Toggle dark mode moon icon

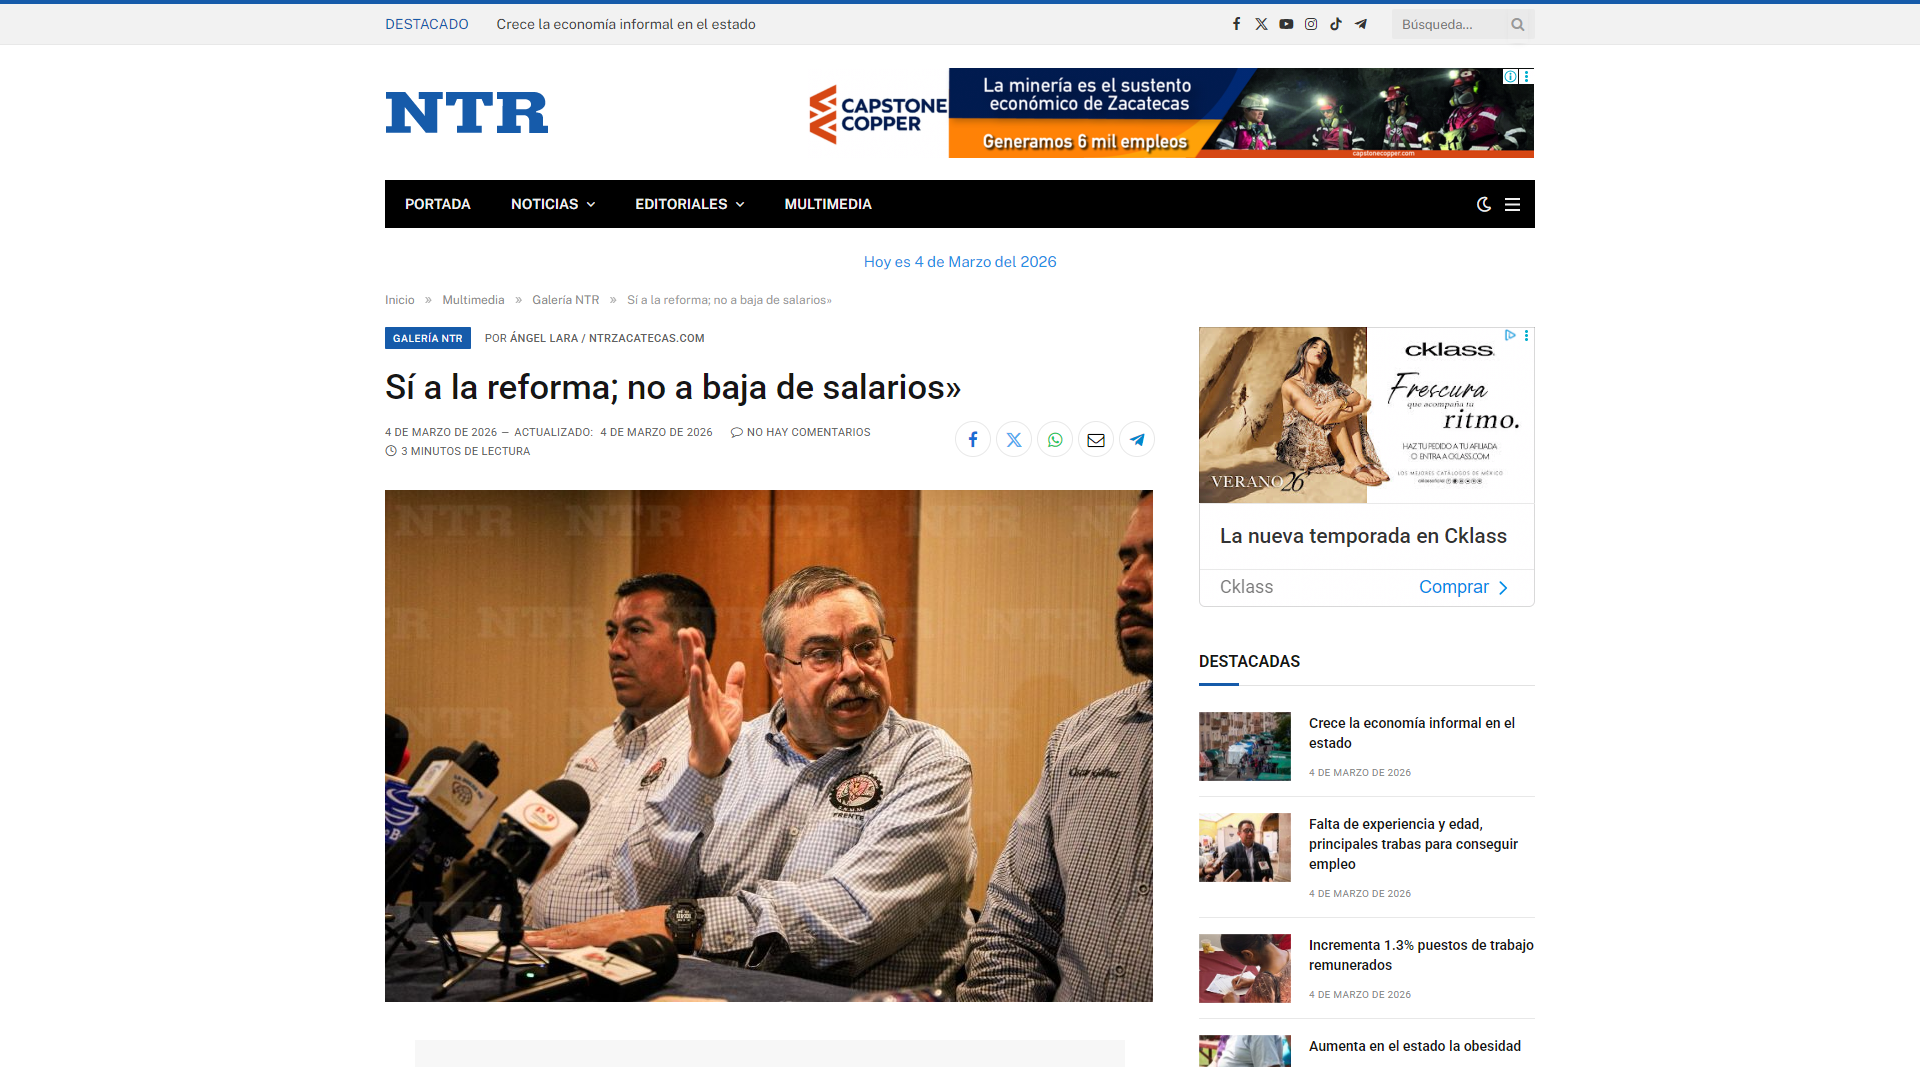click(x=1484, y=204)
